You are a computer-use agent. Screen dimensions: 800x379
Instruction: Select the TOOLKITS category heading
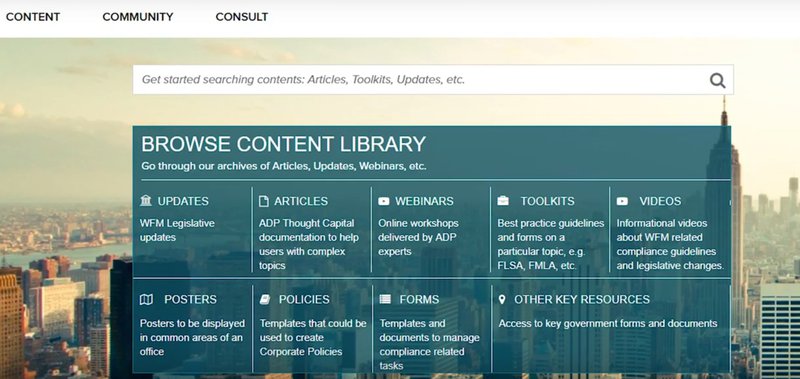(547, 201)
